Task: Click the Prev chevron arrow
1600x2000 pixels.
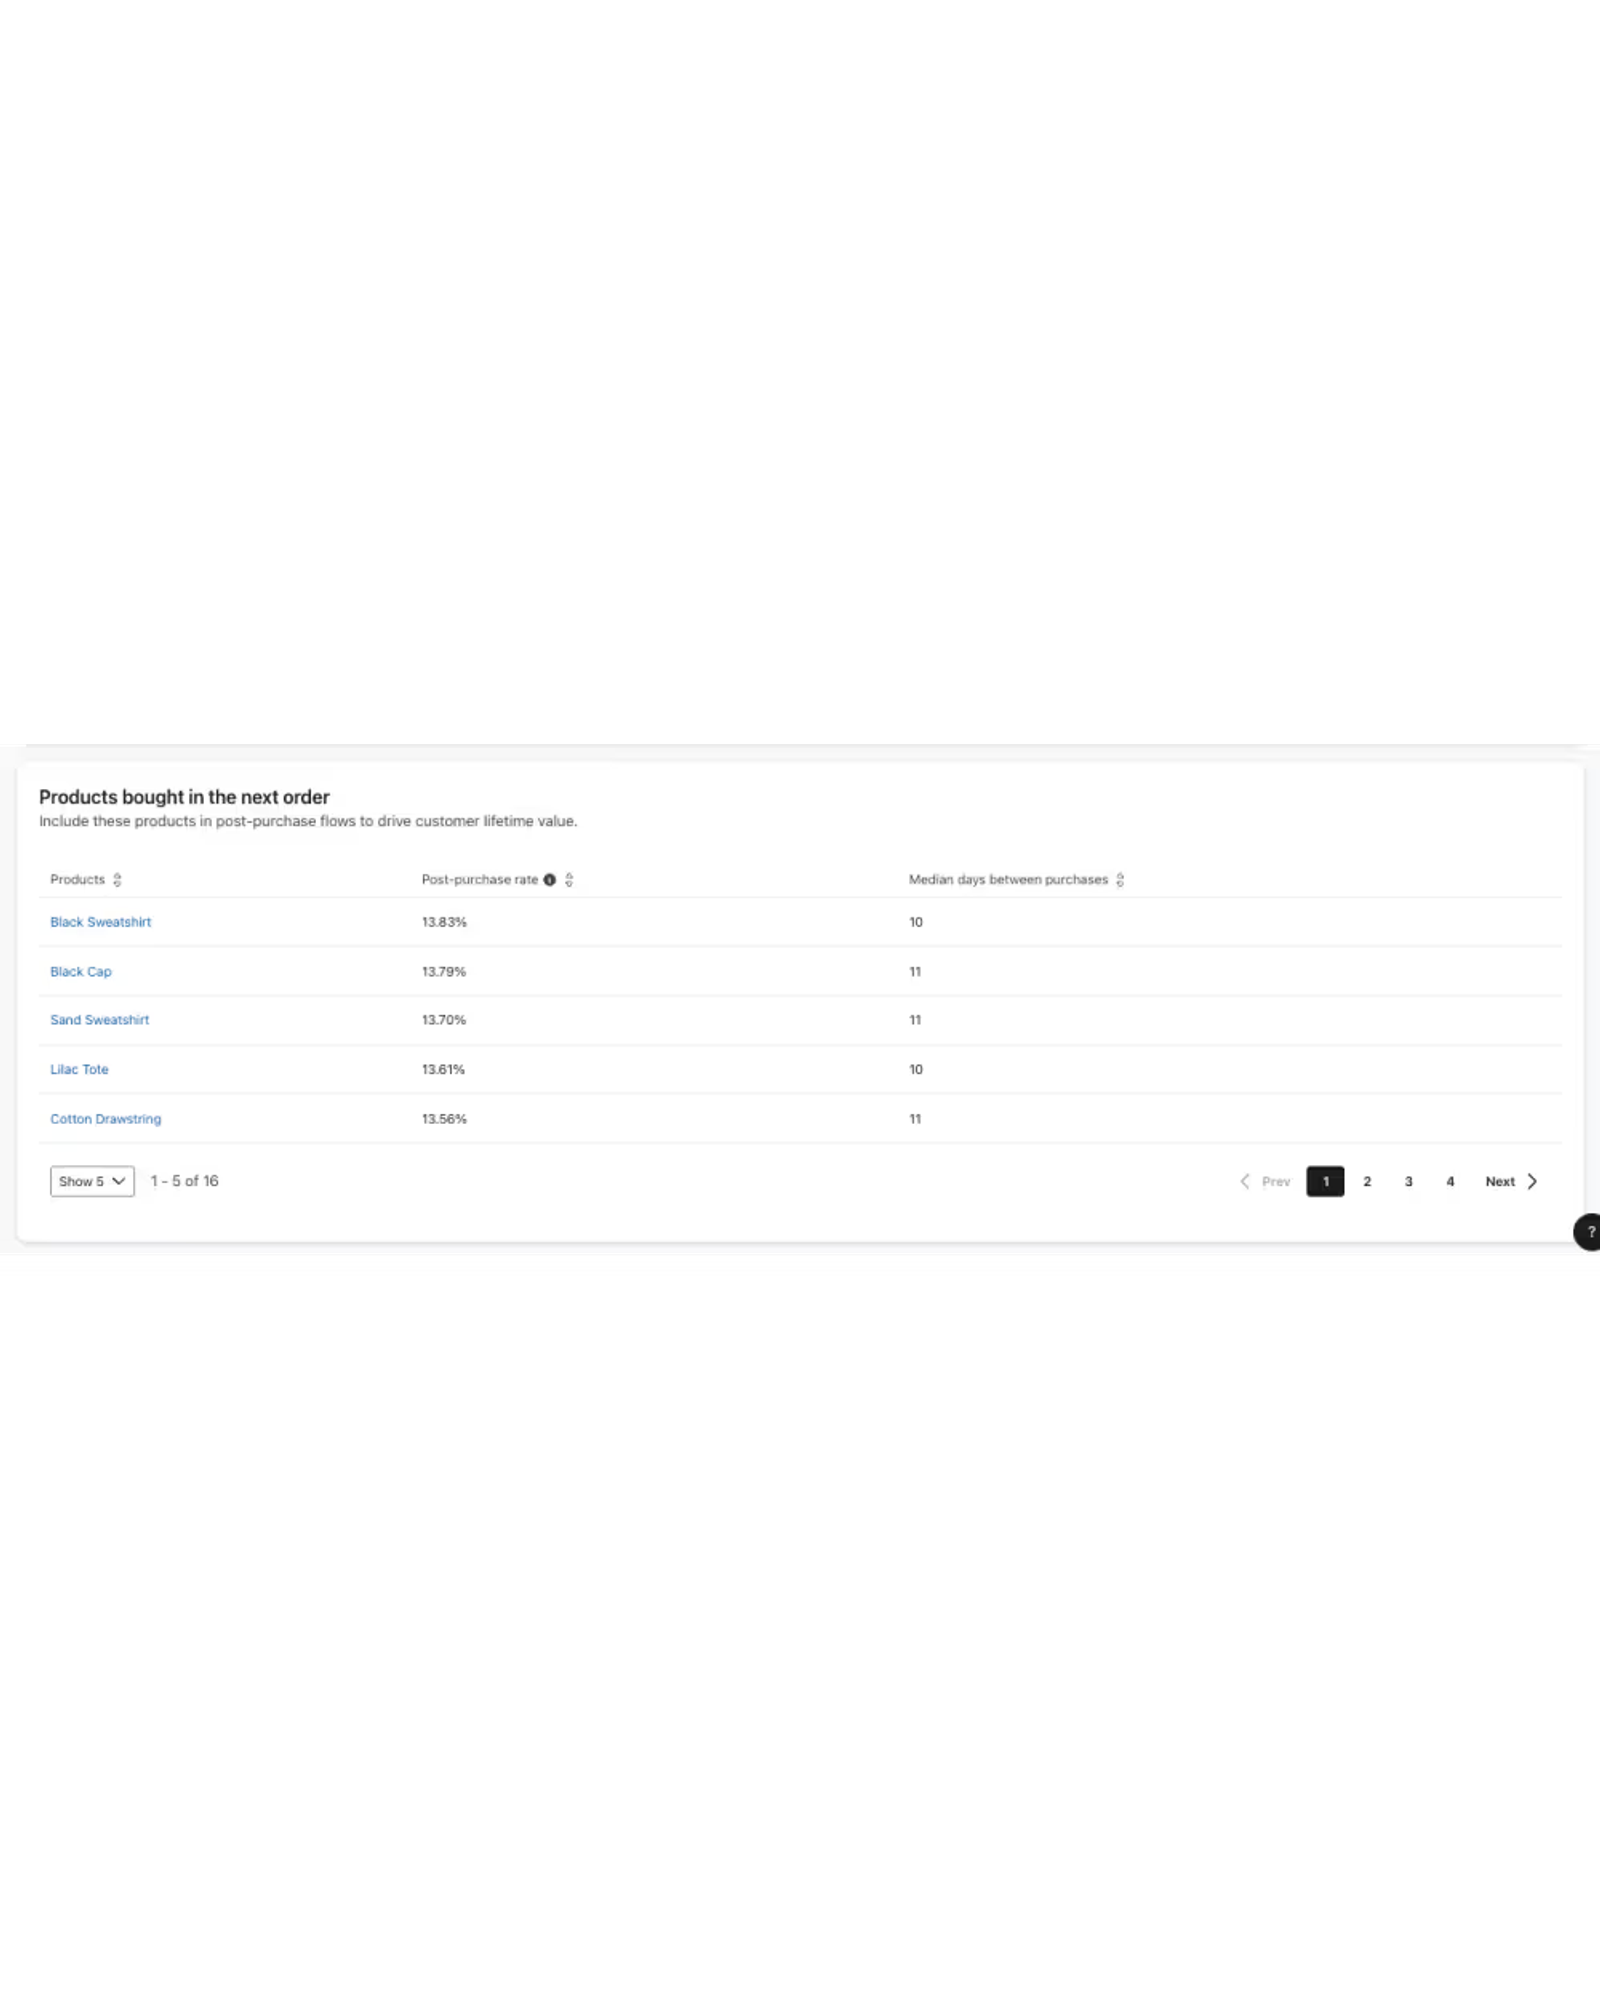Action: [x=1245, y=1181]
